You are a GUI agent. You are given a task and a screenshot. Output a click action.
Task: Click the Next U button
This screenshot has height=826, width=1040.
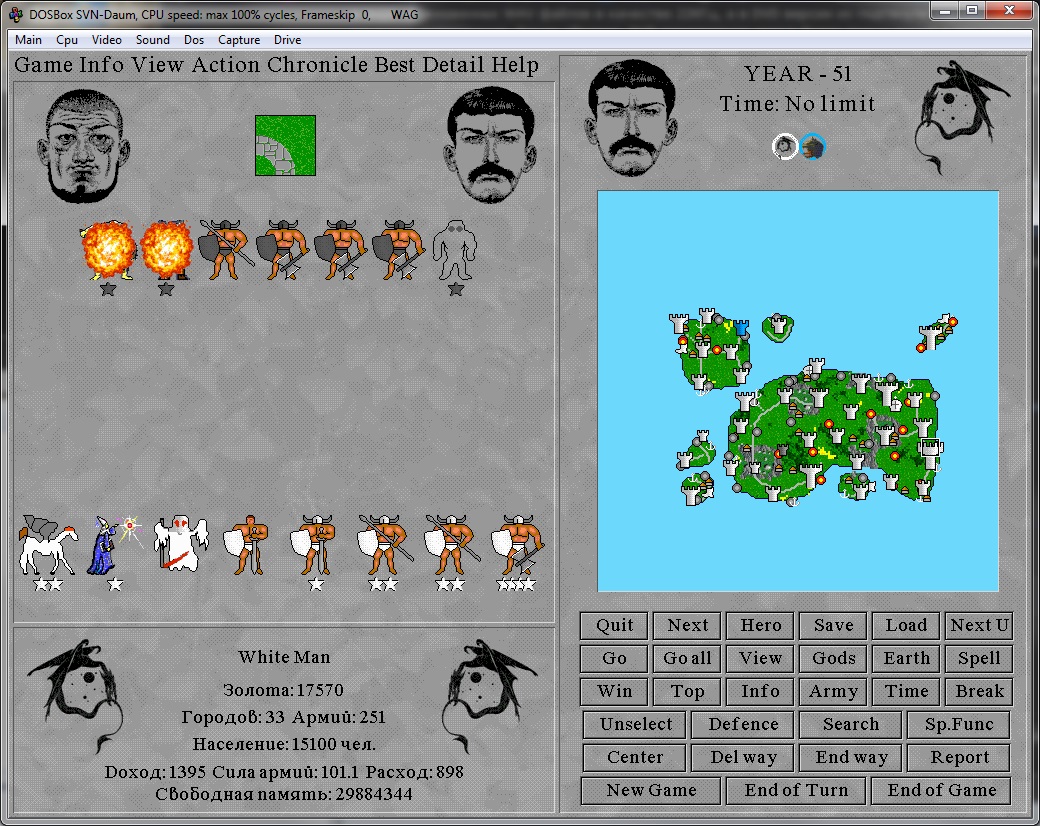pyautogui.click(x=979, y=626)
